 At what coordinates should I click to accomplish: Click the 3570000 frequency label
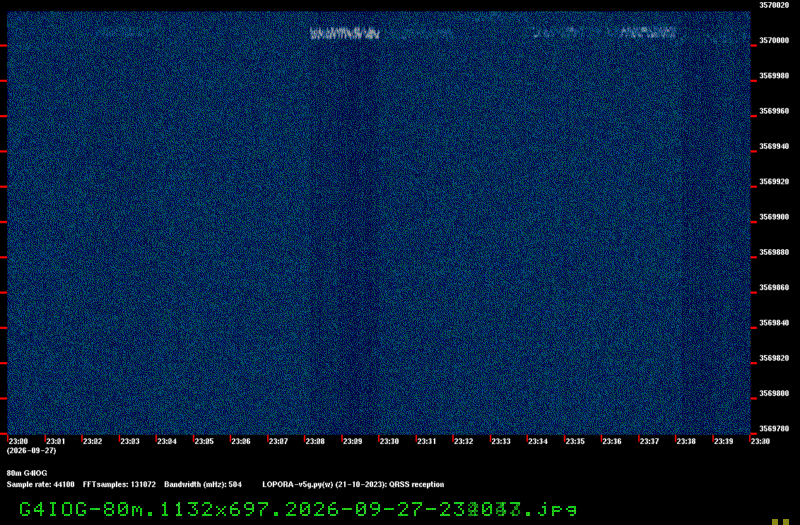774,40
